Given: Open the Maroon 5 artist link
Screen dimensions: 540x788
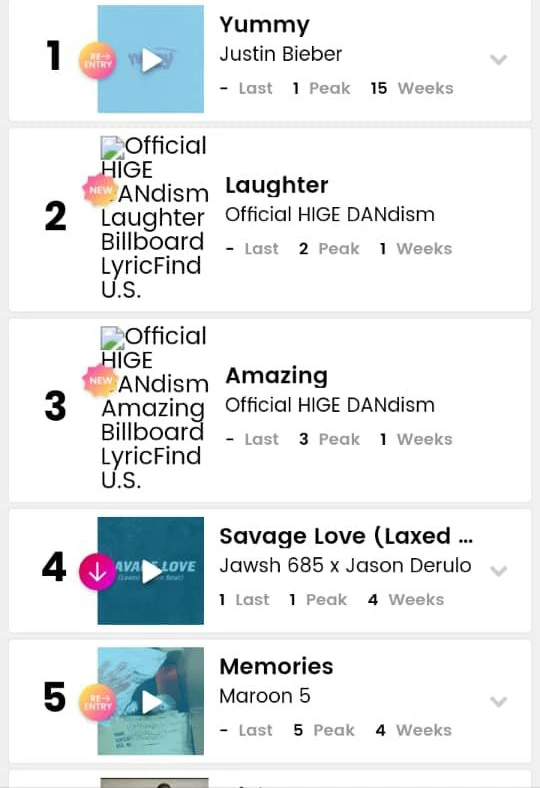Looking at the screenshot, I should (265, 696).
